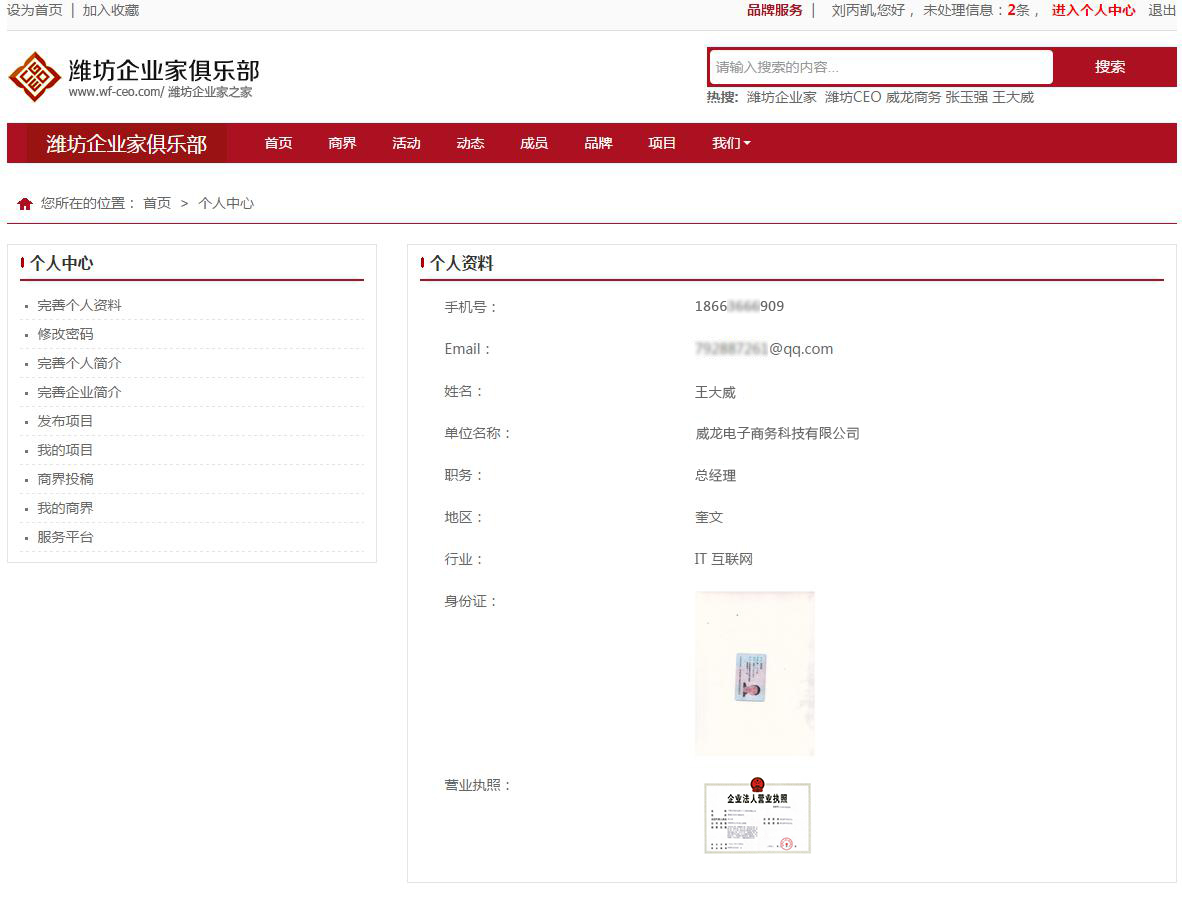The width and height of the screenshot is (1182, 900).
Task: Open 发布项目 from the personal center menu
Action: click(x=64, y=420)
